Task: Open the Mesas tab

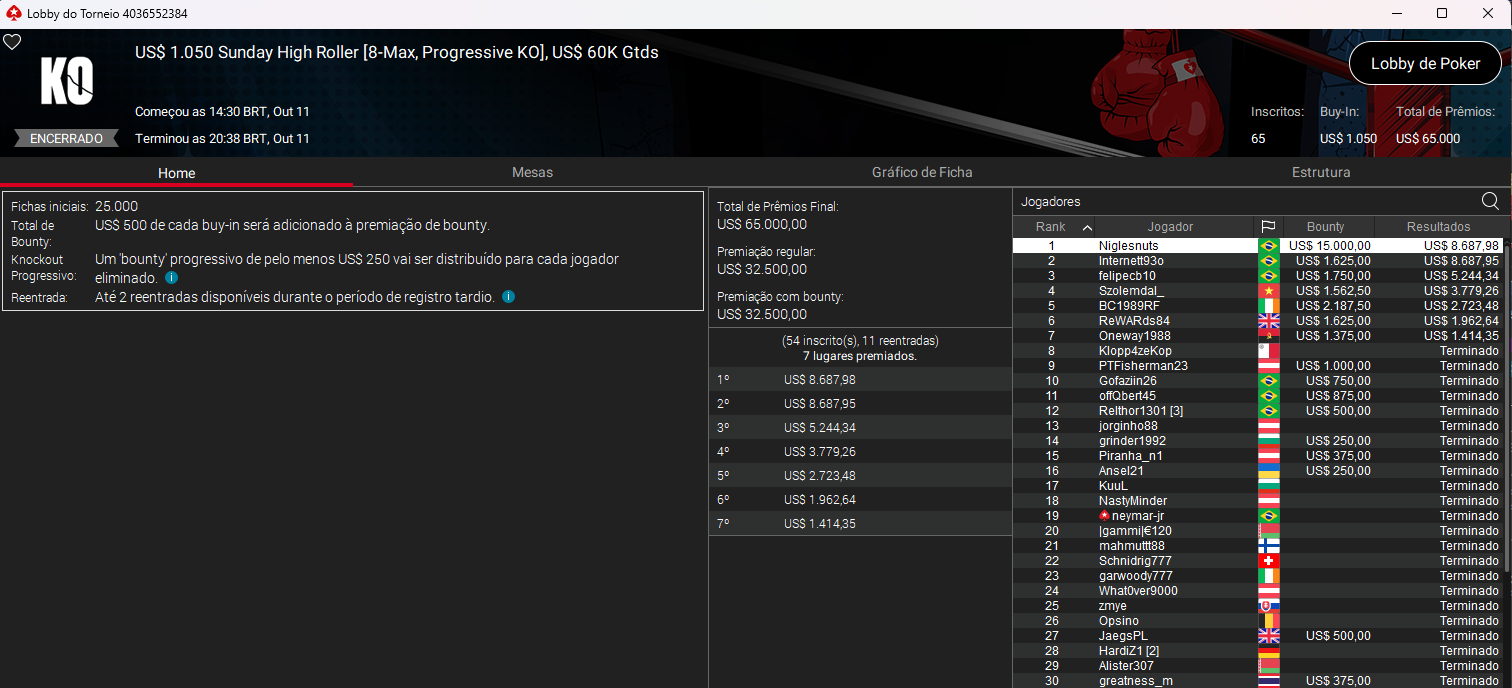Action: (x=532, y=172)
